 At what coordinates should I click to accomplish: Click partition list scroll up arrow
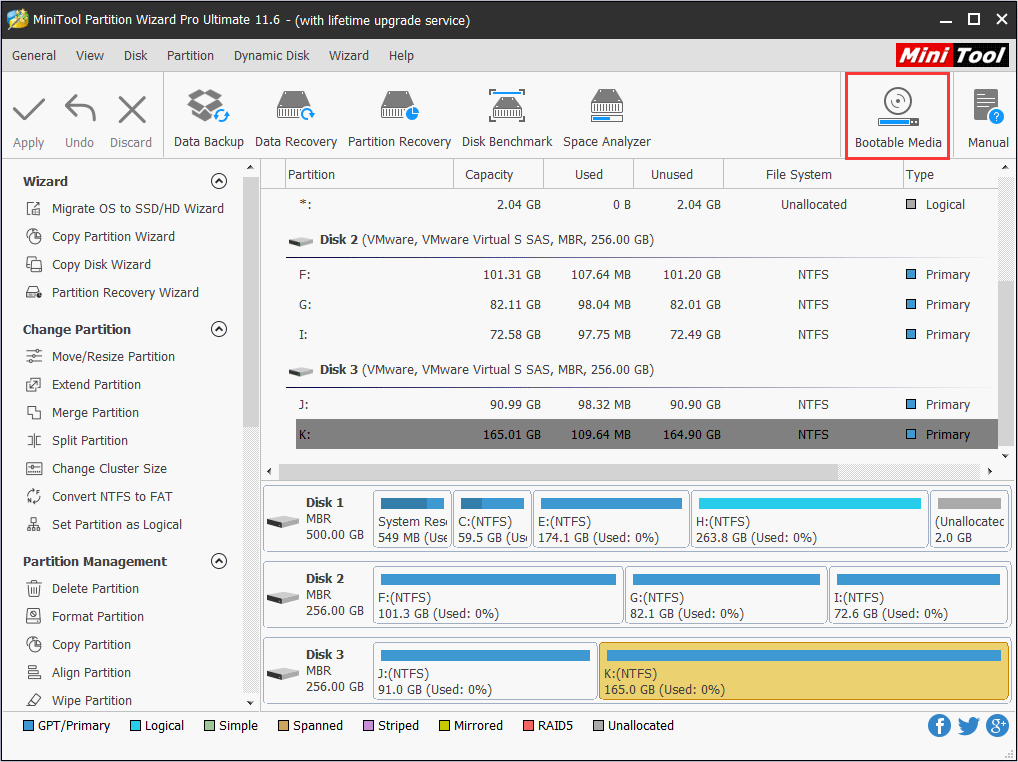click(1006, 169)
